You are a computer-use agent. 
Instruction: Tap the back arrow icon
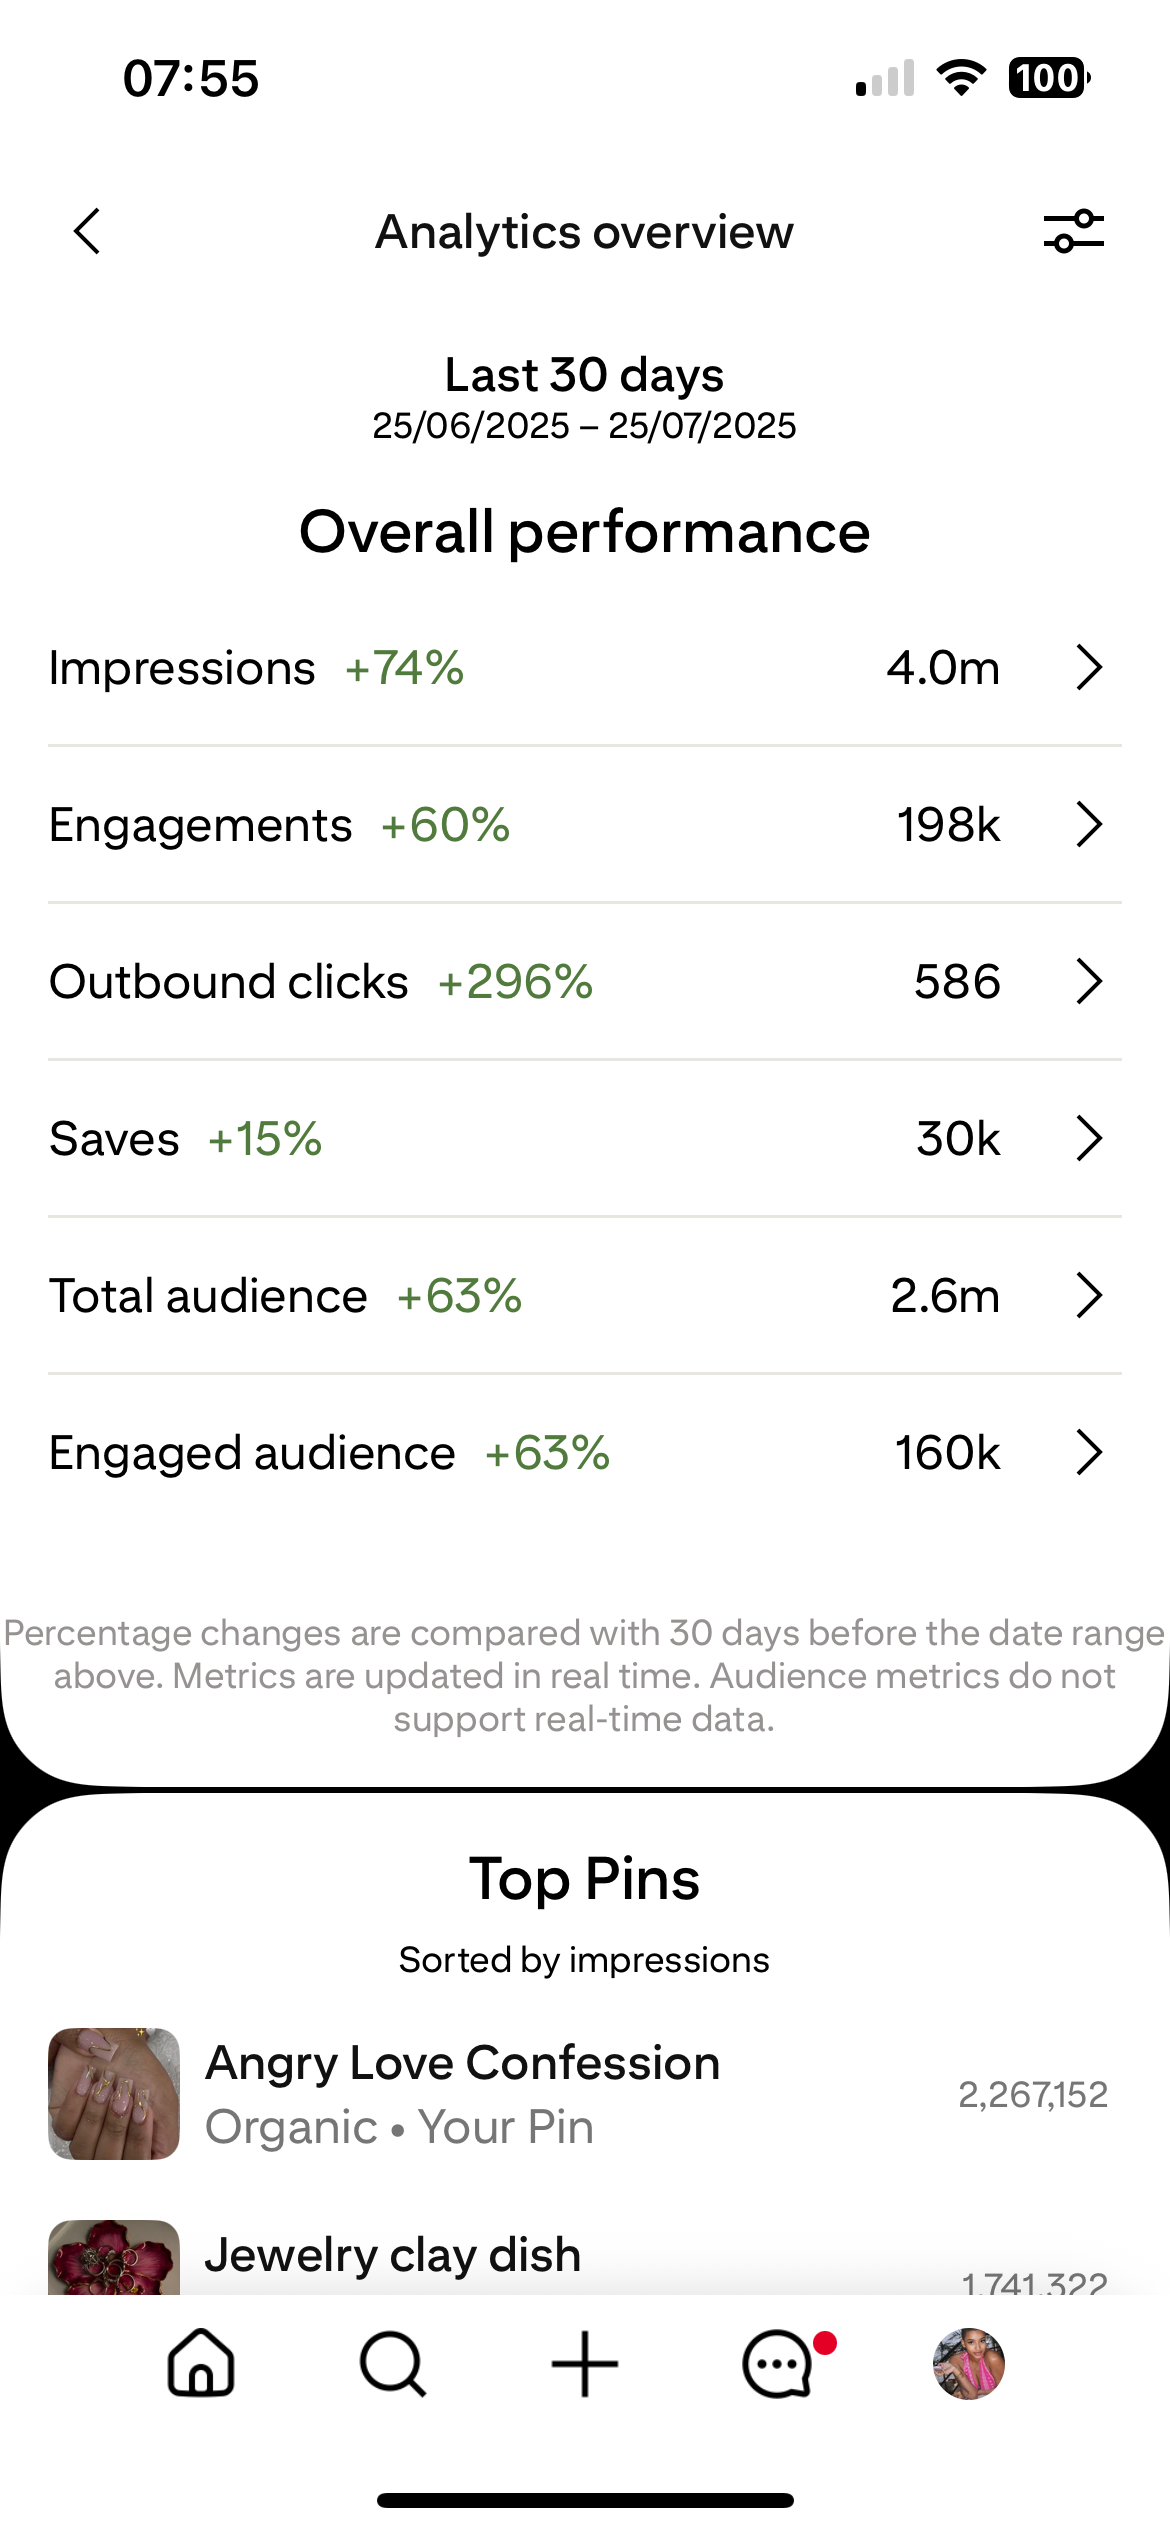tap(88, 232)
